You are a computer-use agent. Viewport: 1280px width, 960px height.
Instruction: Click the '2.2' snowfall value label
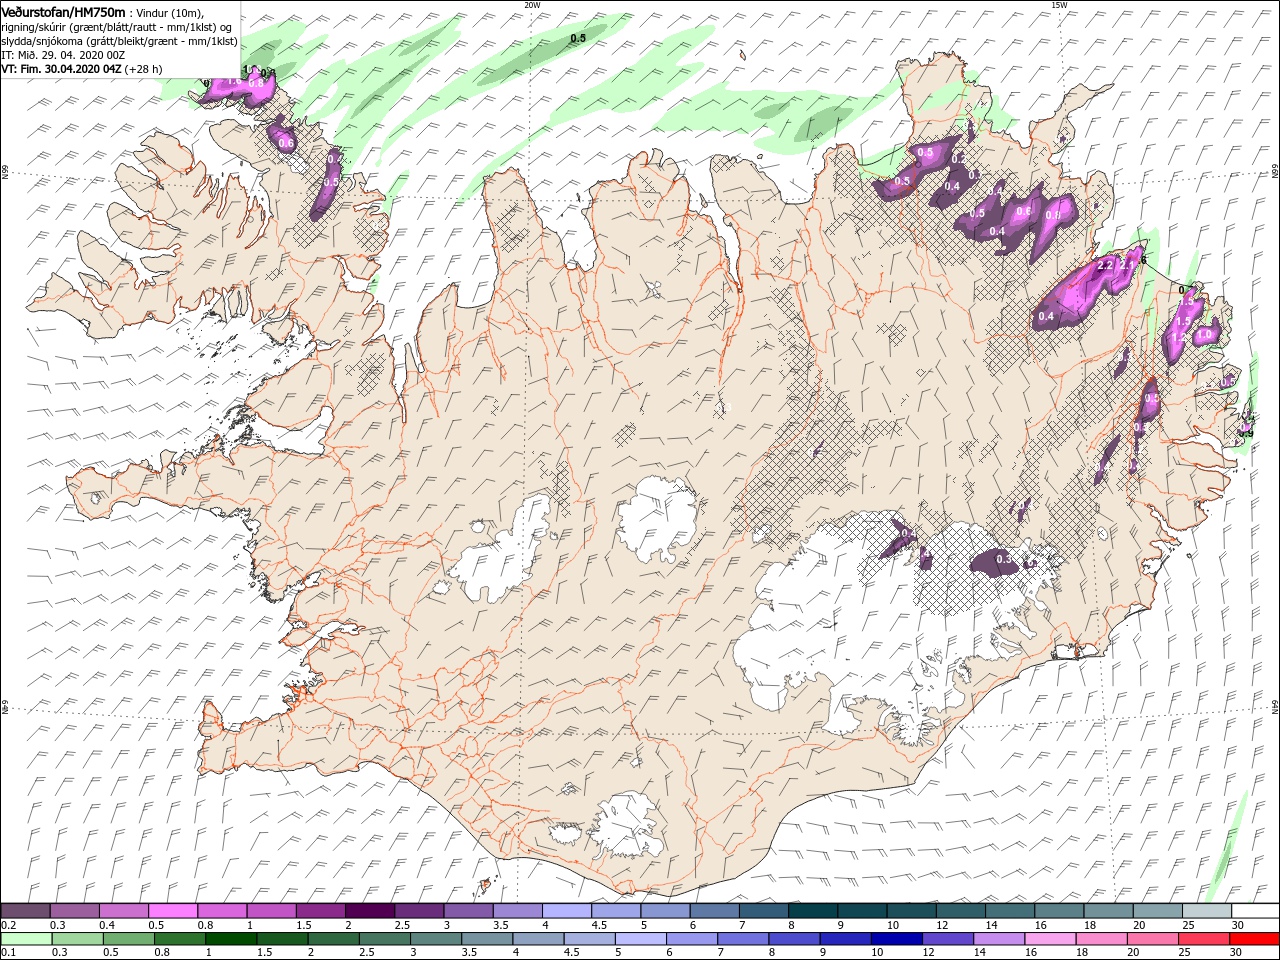pos(1105,266)
